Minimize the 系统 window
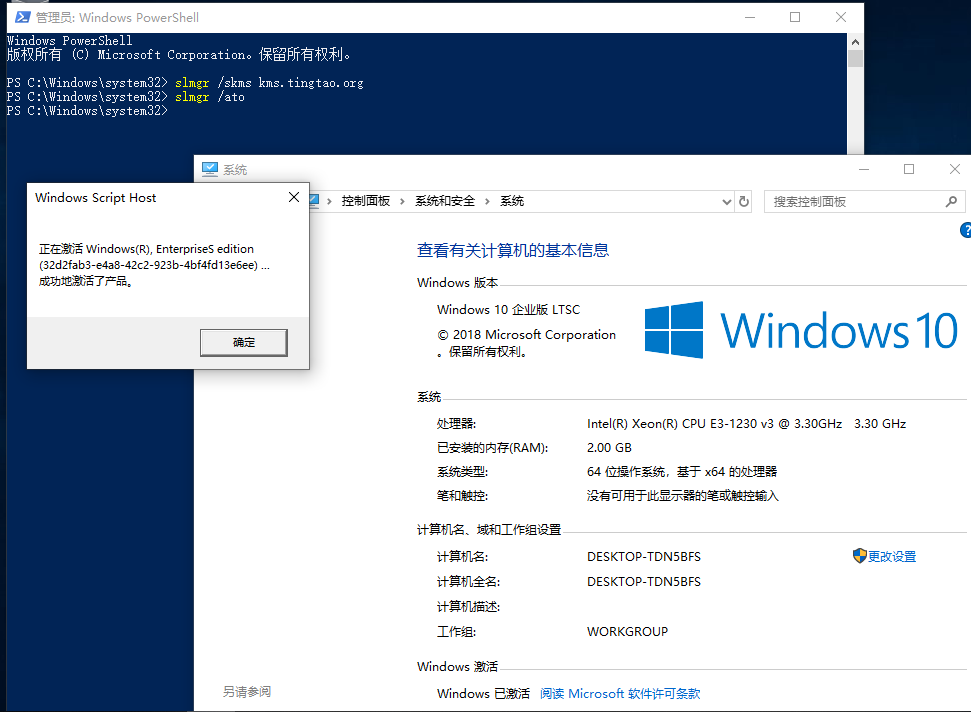This screenshot has height=712, width=971. pos(864,169)
